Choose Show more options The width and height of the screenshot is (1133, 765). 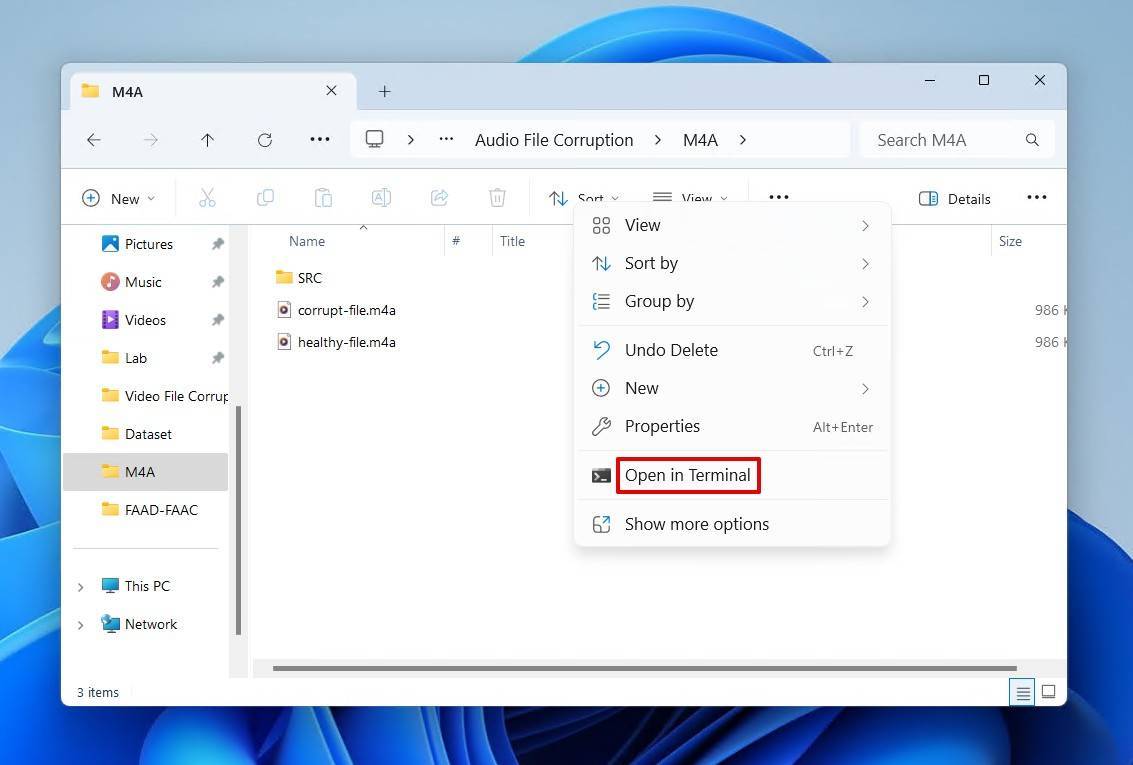[696, 524]
